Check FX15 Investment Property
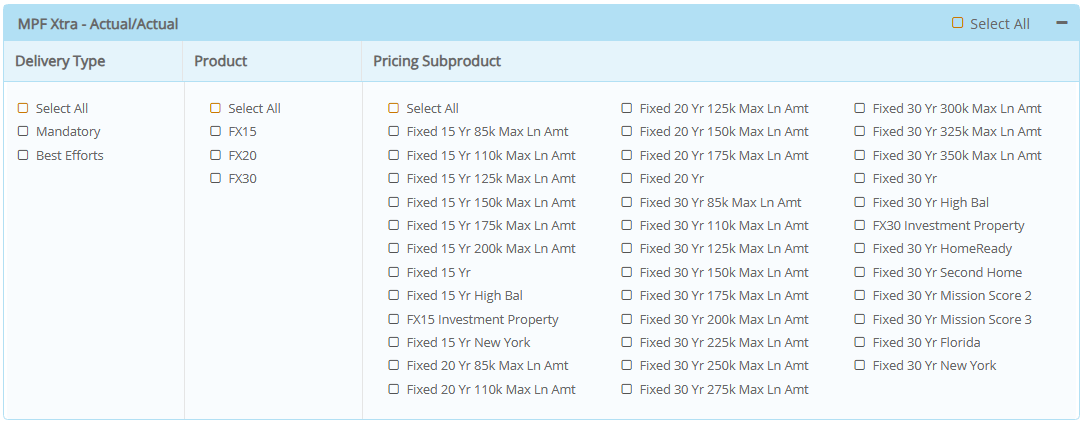Screen dimensions: 1084x422 coord(394,320)
